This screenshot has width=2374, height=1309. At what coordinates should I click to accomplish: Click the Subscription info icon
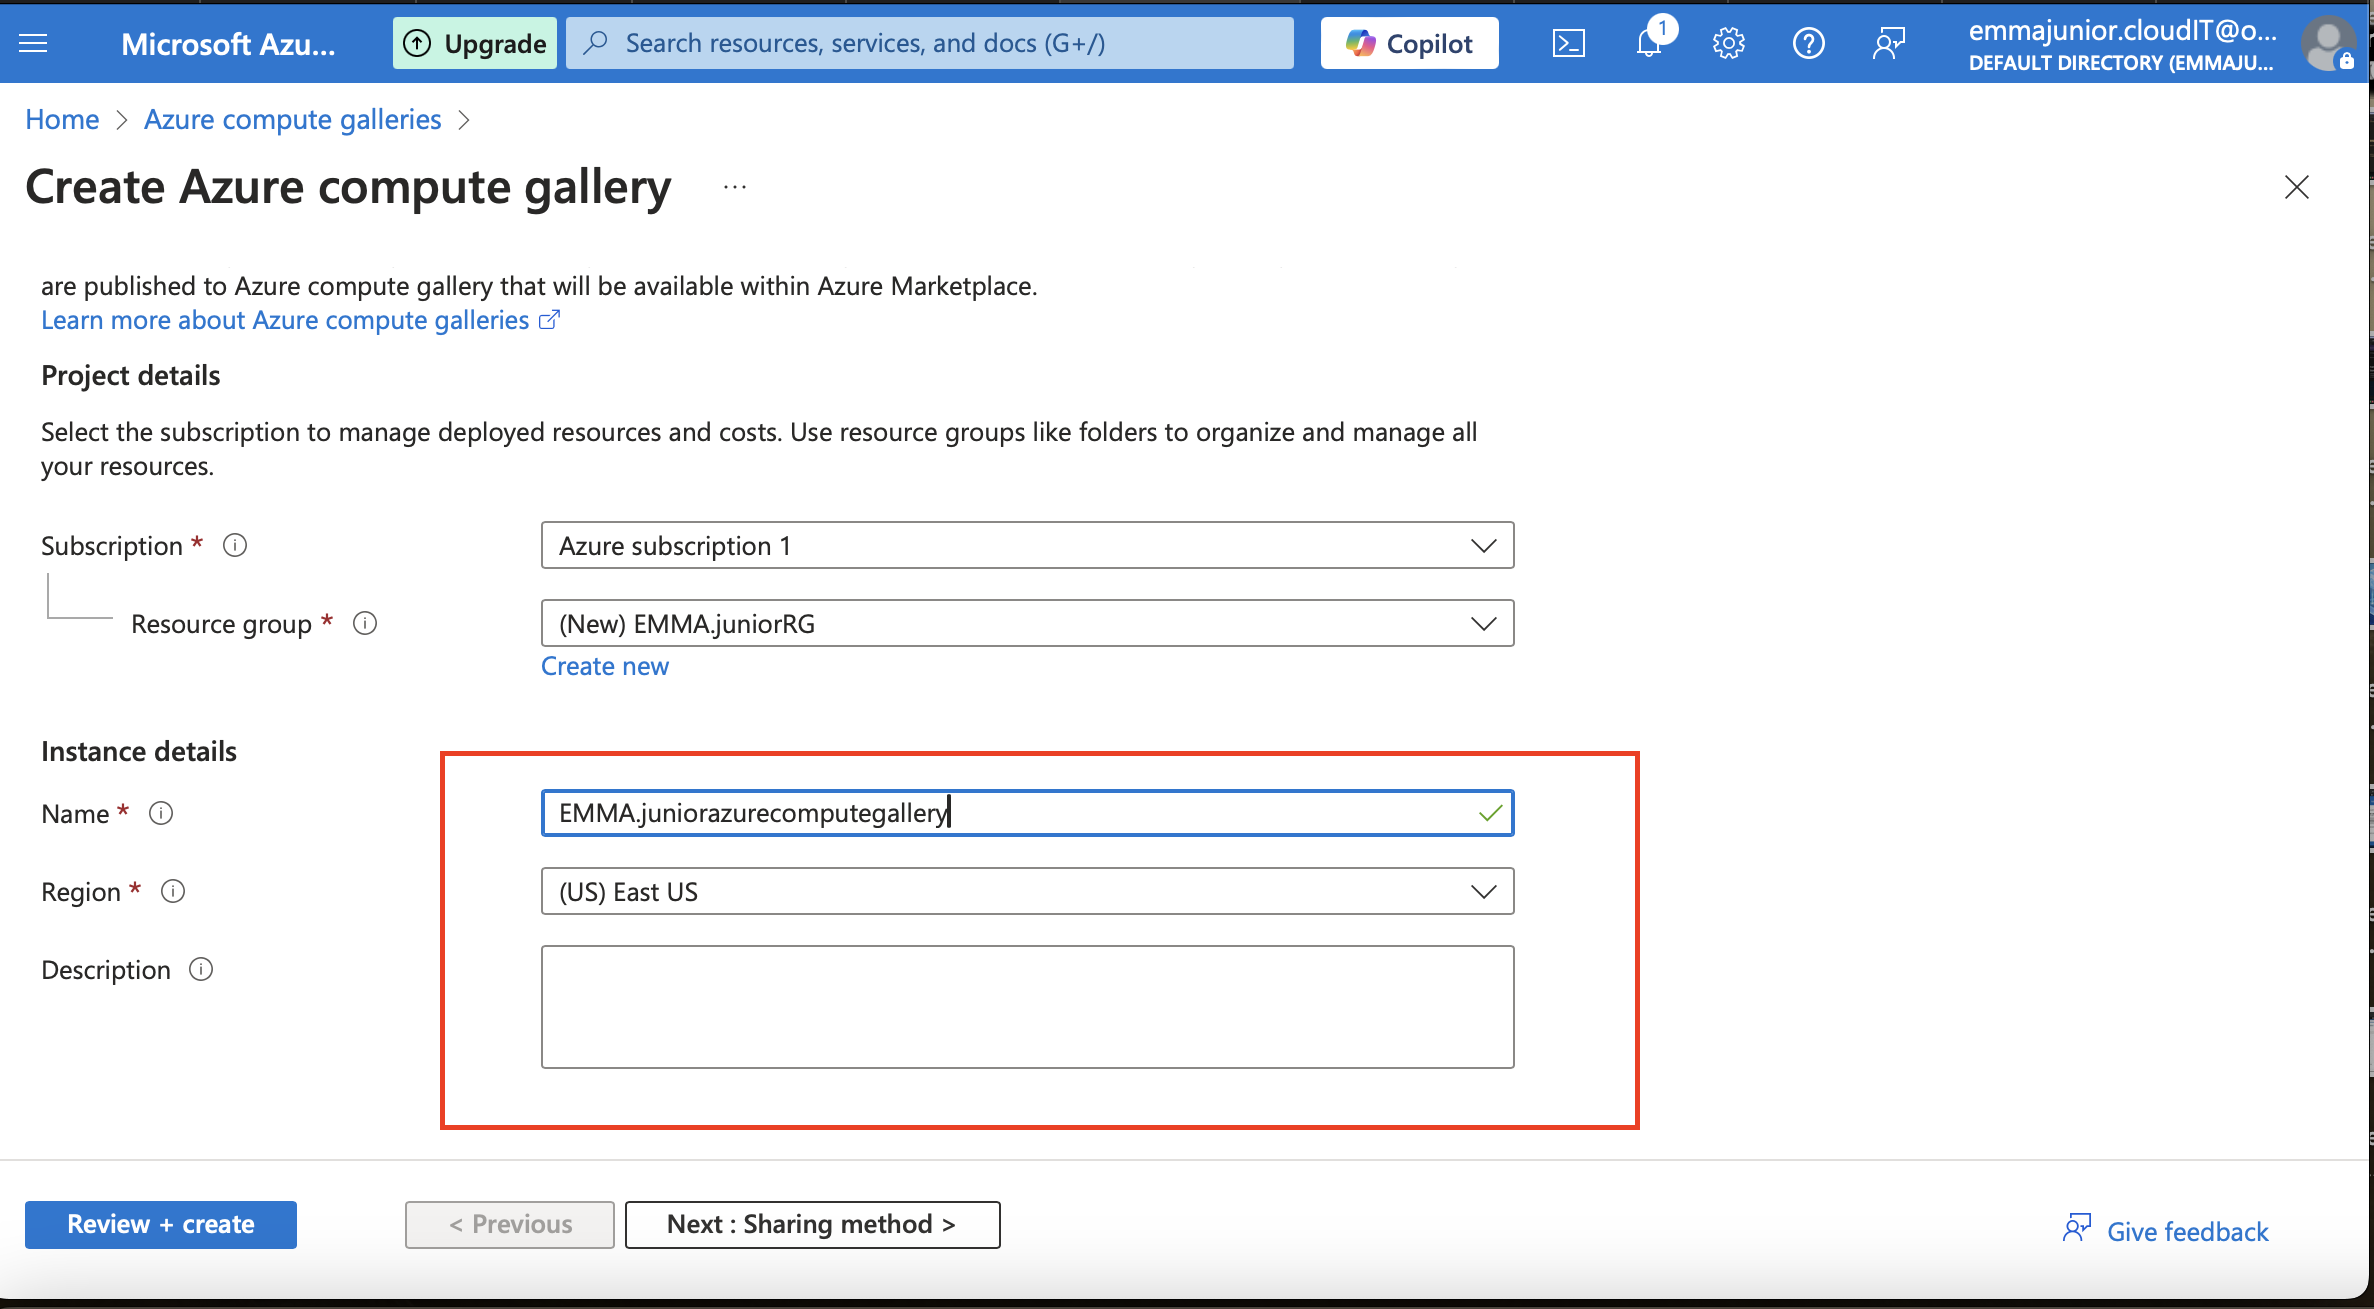[235, 545]
